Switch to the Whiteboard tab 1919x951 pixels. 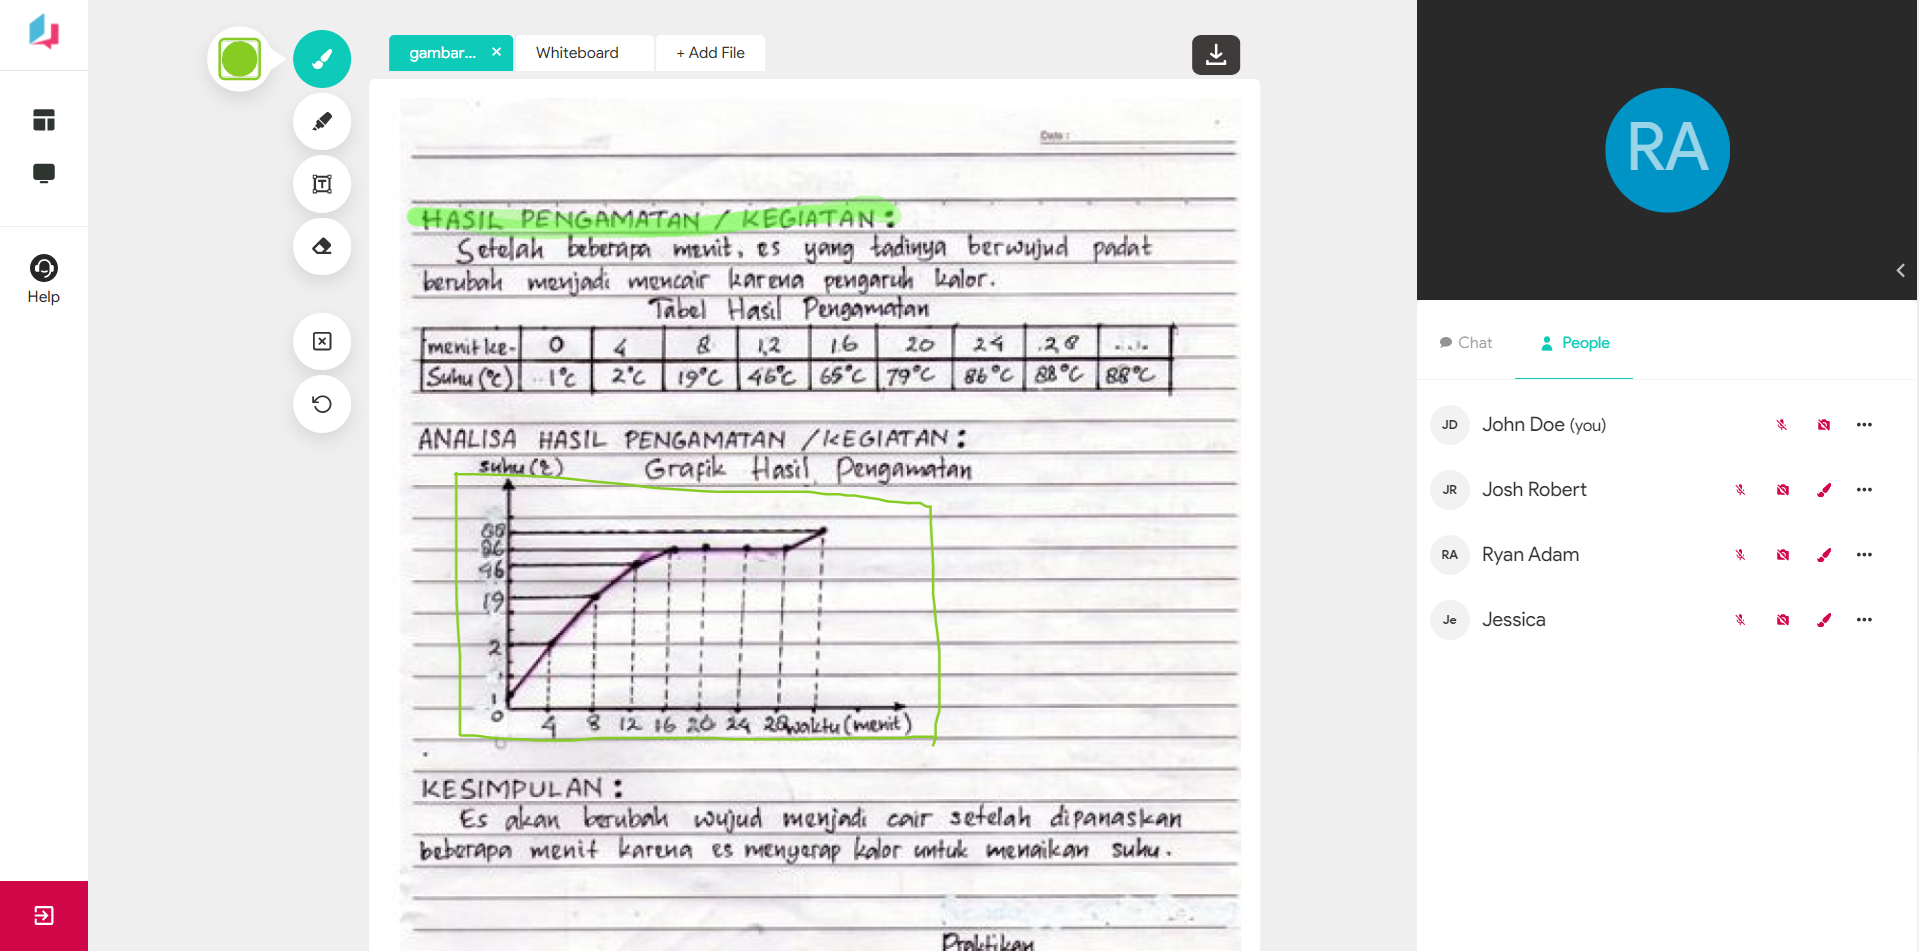577,53
